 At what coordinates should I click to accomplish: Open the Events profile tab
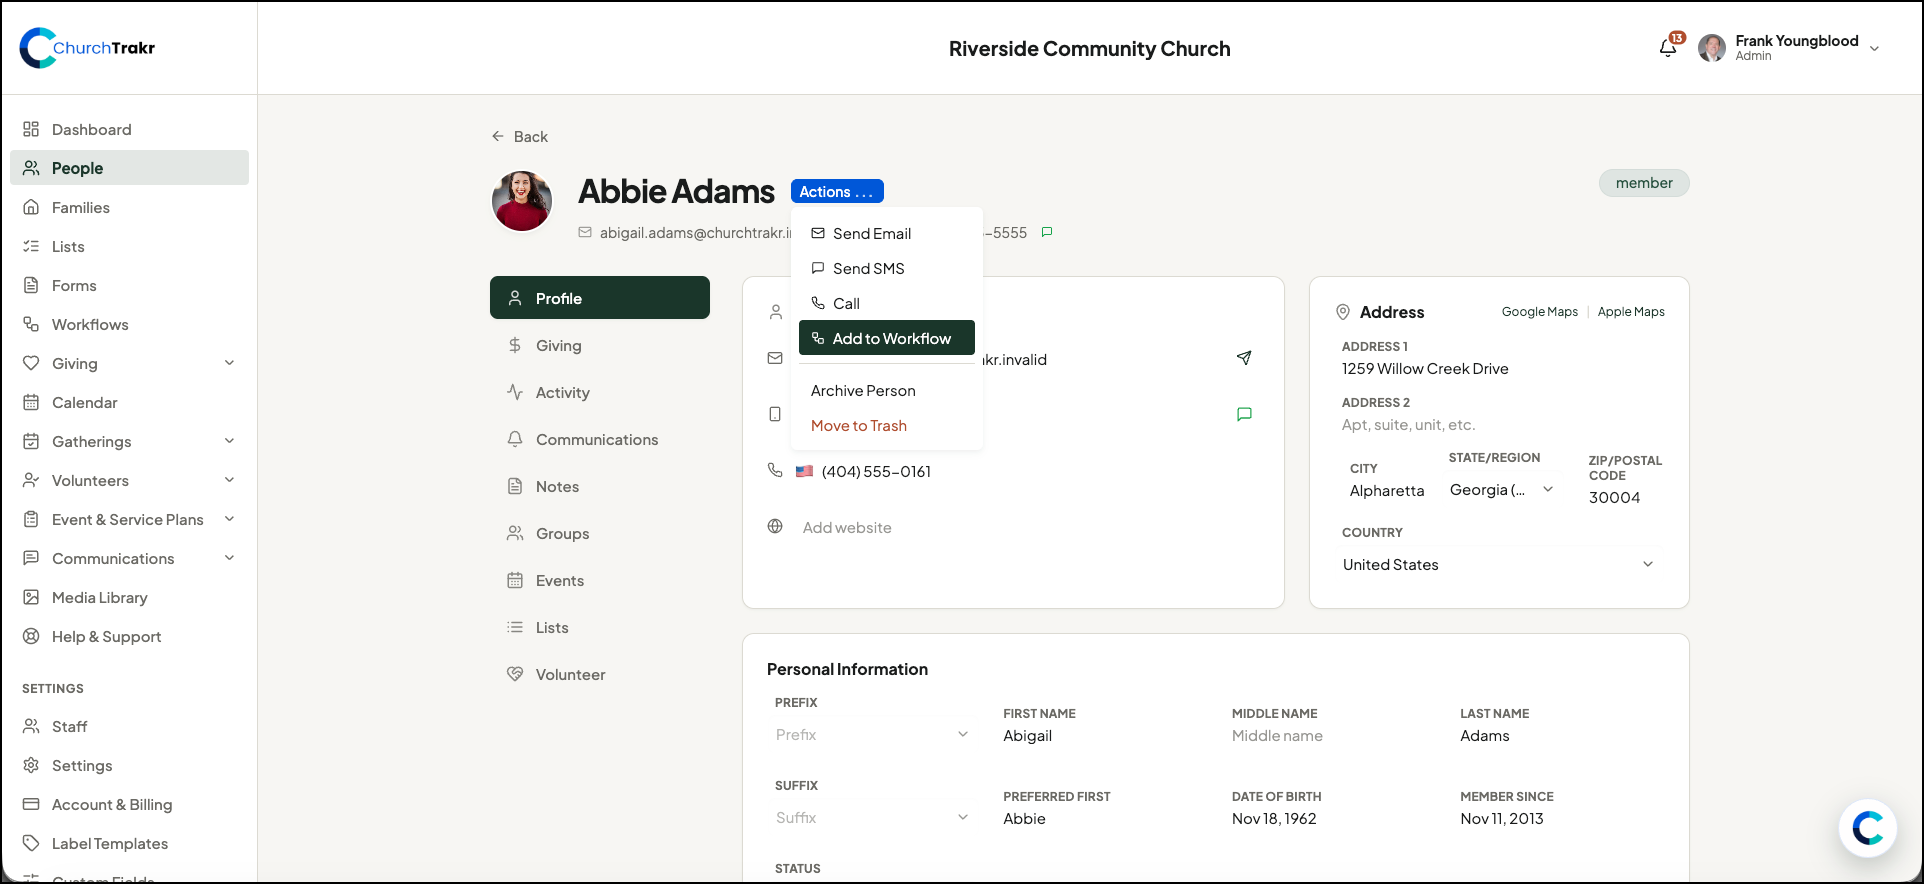pos(600,580)
